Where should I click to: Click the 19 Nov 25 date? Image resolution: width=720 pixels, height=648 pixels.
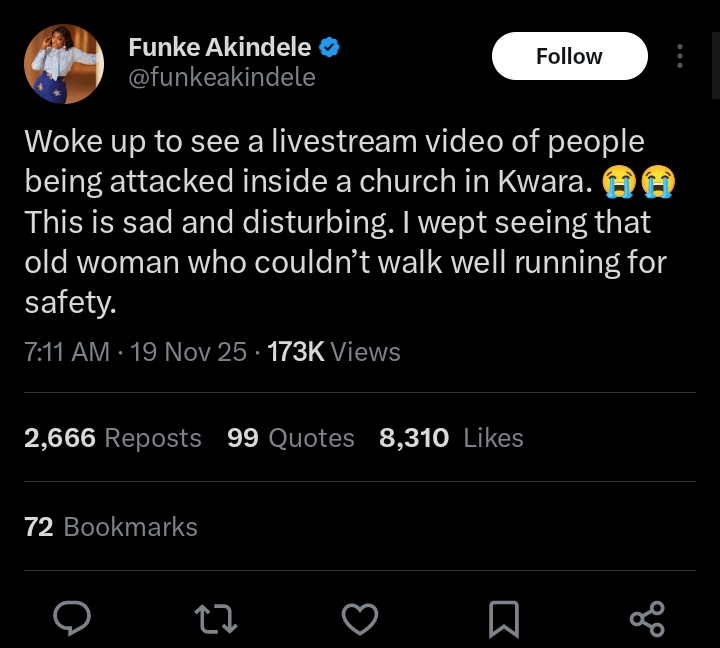pyautogui.click(x=188, y=352)
